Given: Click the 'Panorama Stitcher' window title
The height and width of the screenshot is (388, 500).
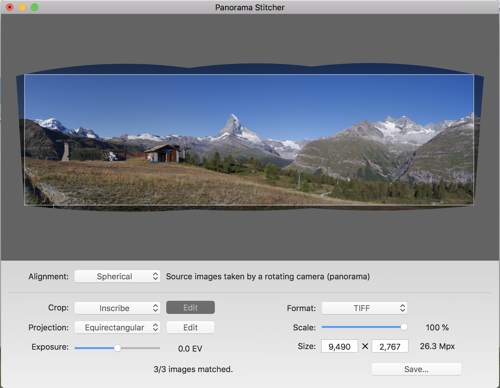Looking at the screenshot, I should tap(250, 7).
